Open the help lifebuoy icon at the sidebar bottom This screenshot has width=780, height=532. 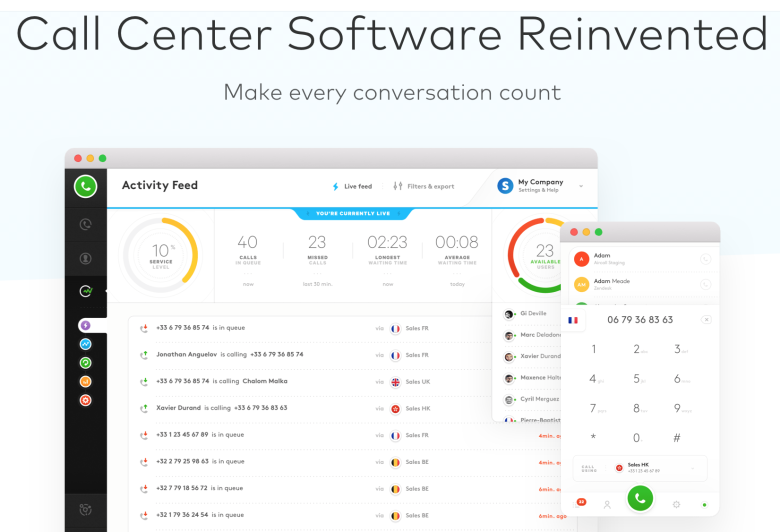(x=86, y=510)
